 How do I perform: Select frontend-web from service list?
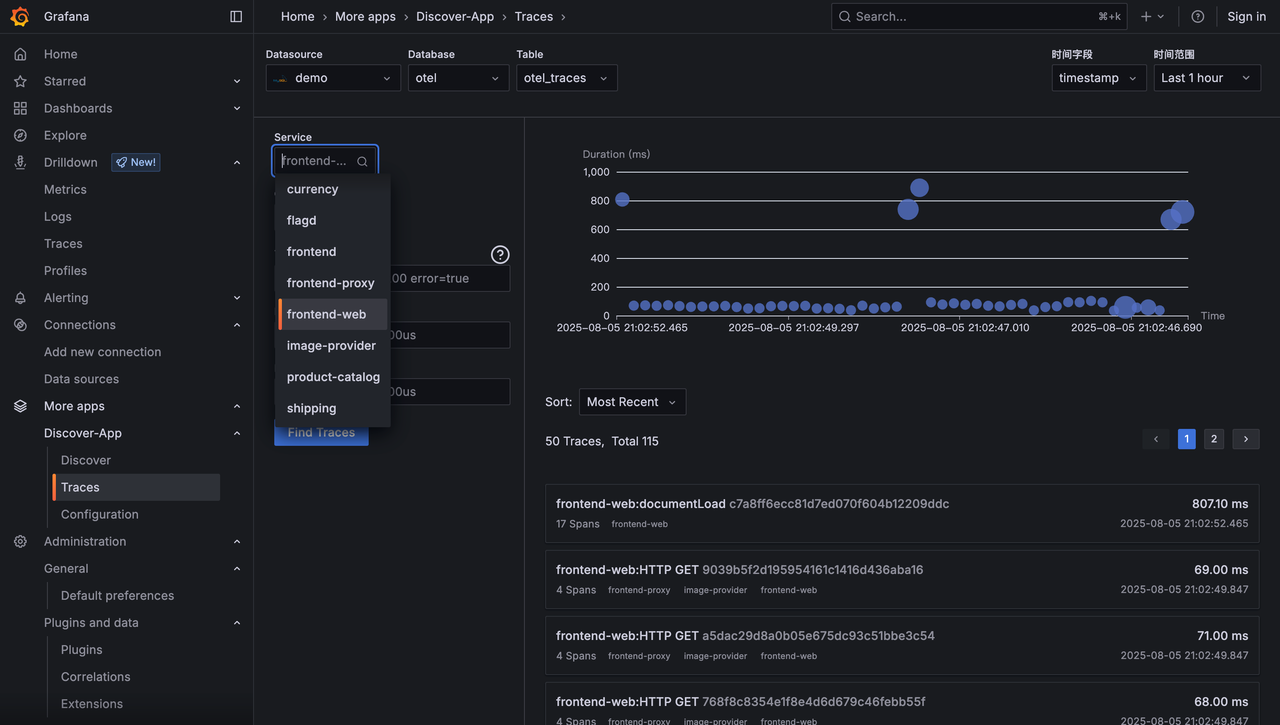(333, 314)
